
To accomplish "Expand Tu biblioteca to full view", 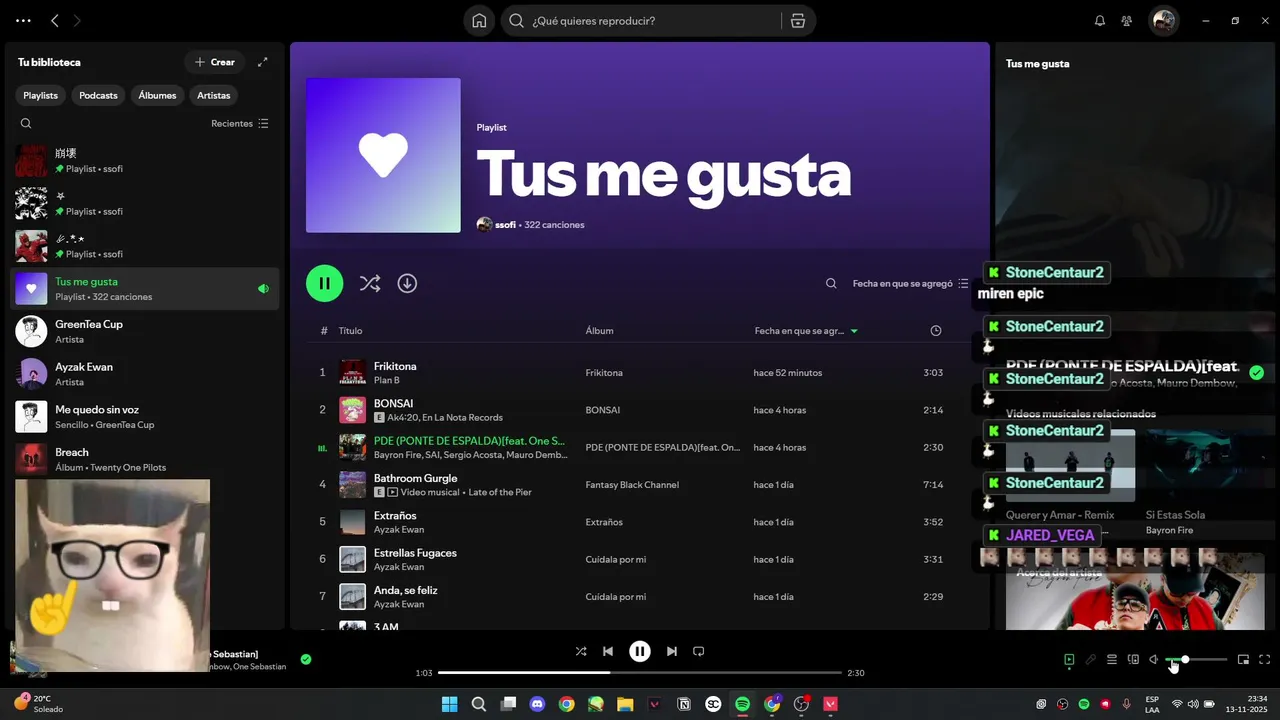I will (x=262, y=62).
